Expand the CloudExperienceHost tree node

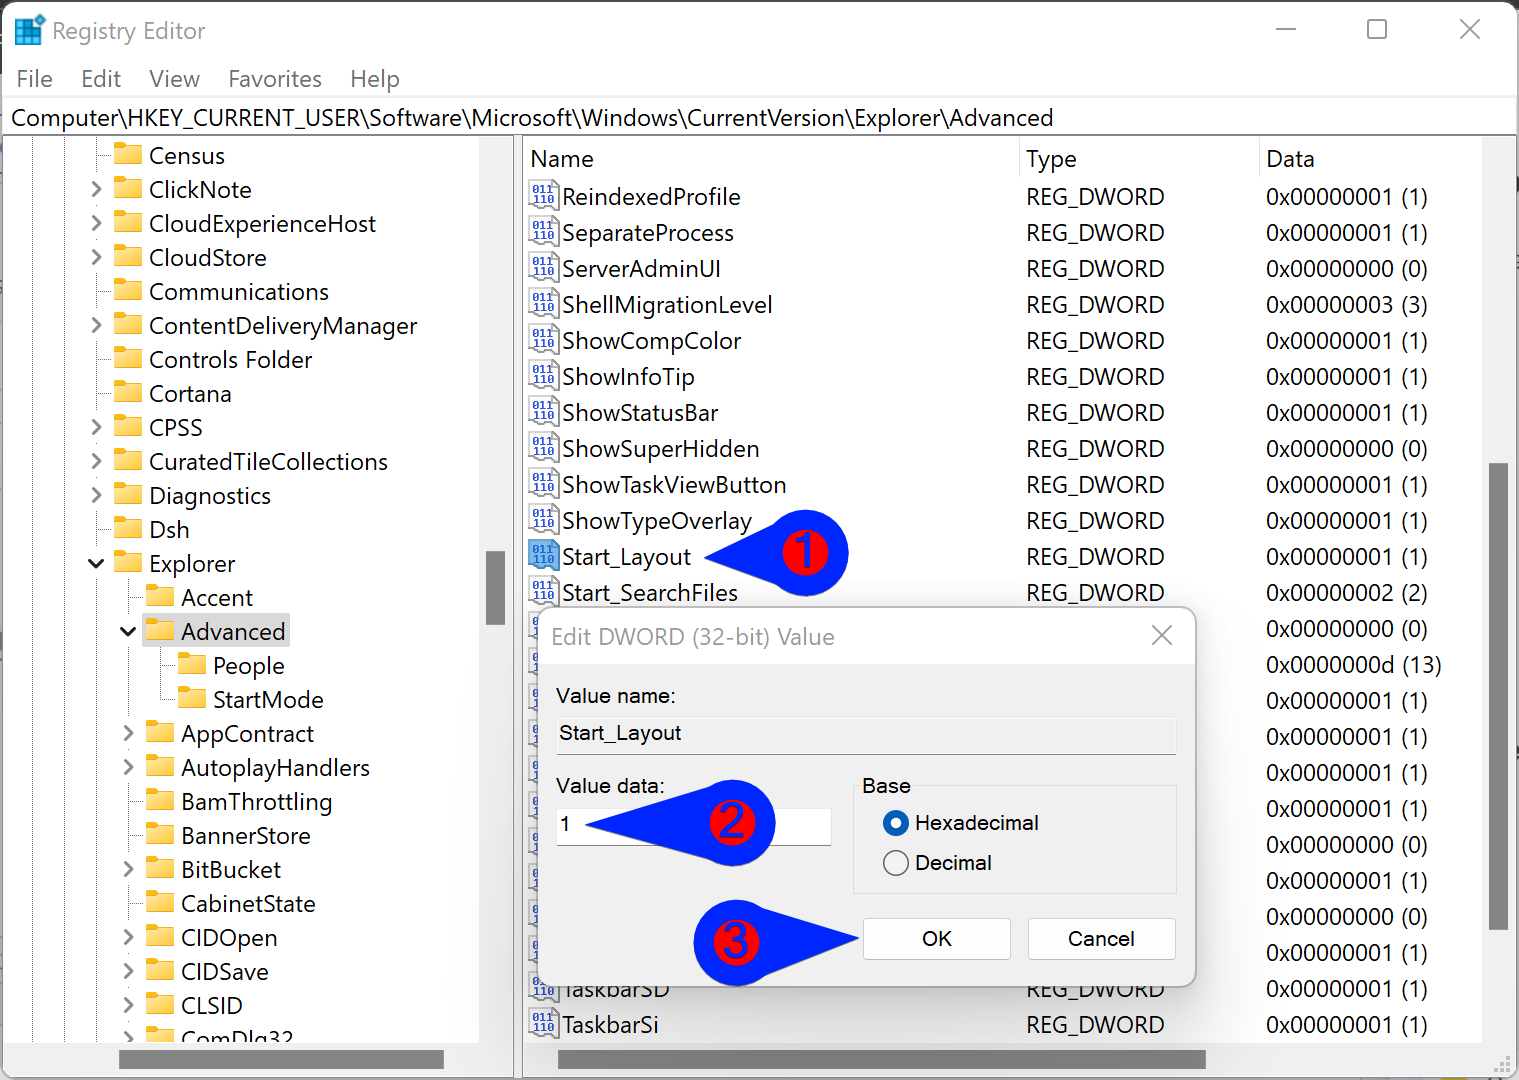click(x=96, y=223)
